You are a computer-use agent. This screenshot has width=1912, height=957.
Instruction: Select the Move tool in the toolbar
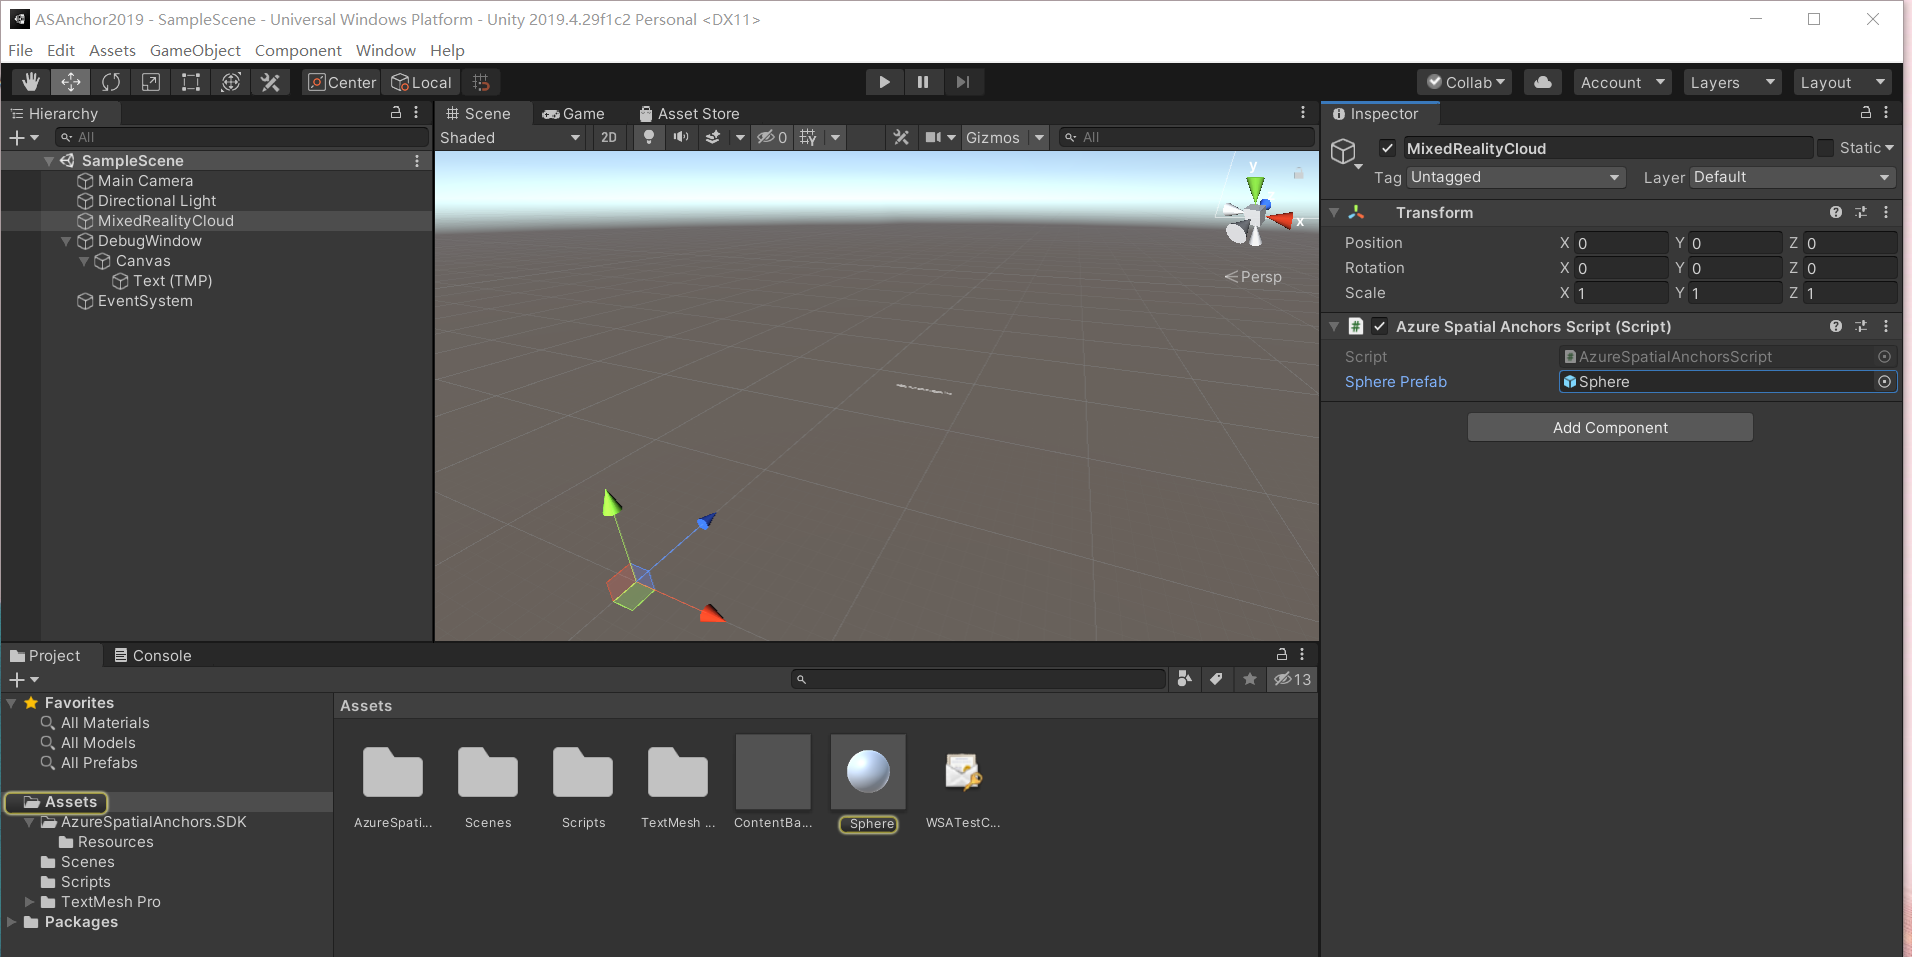tap(70, 81)
